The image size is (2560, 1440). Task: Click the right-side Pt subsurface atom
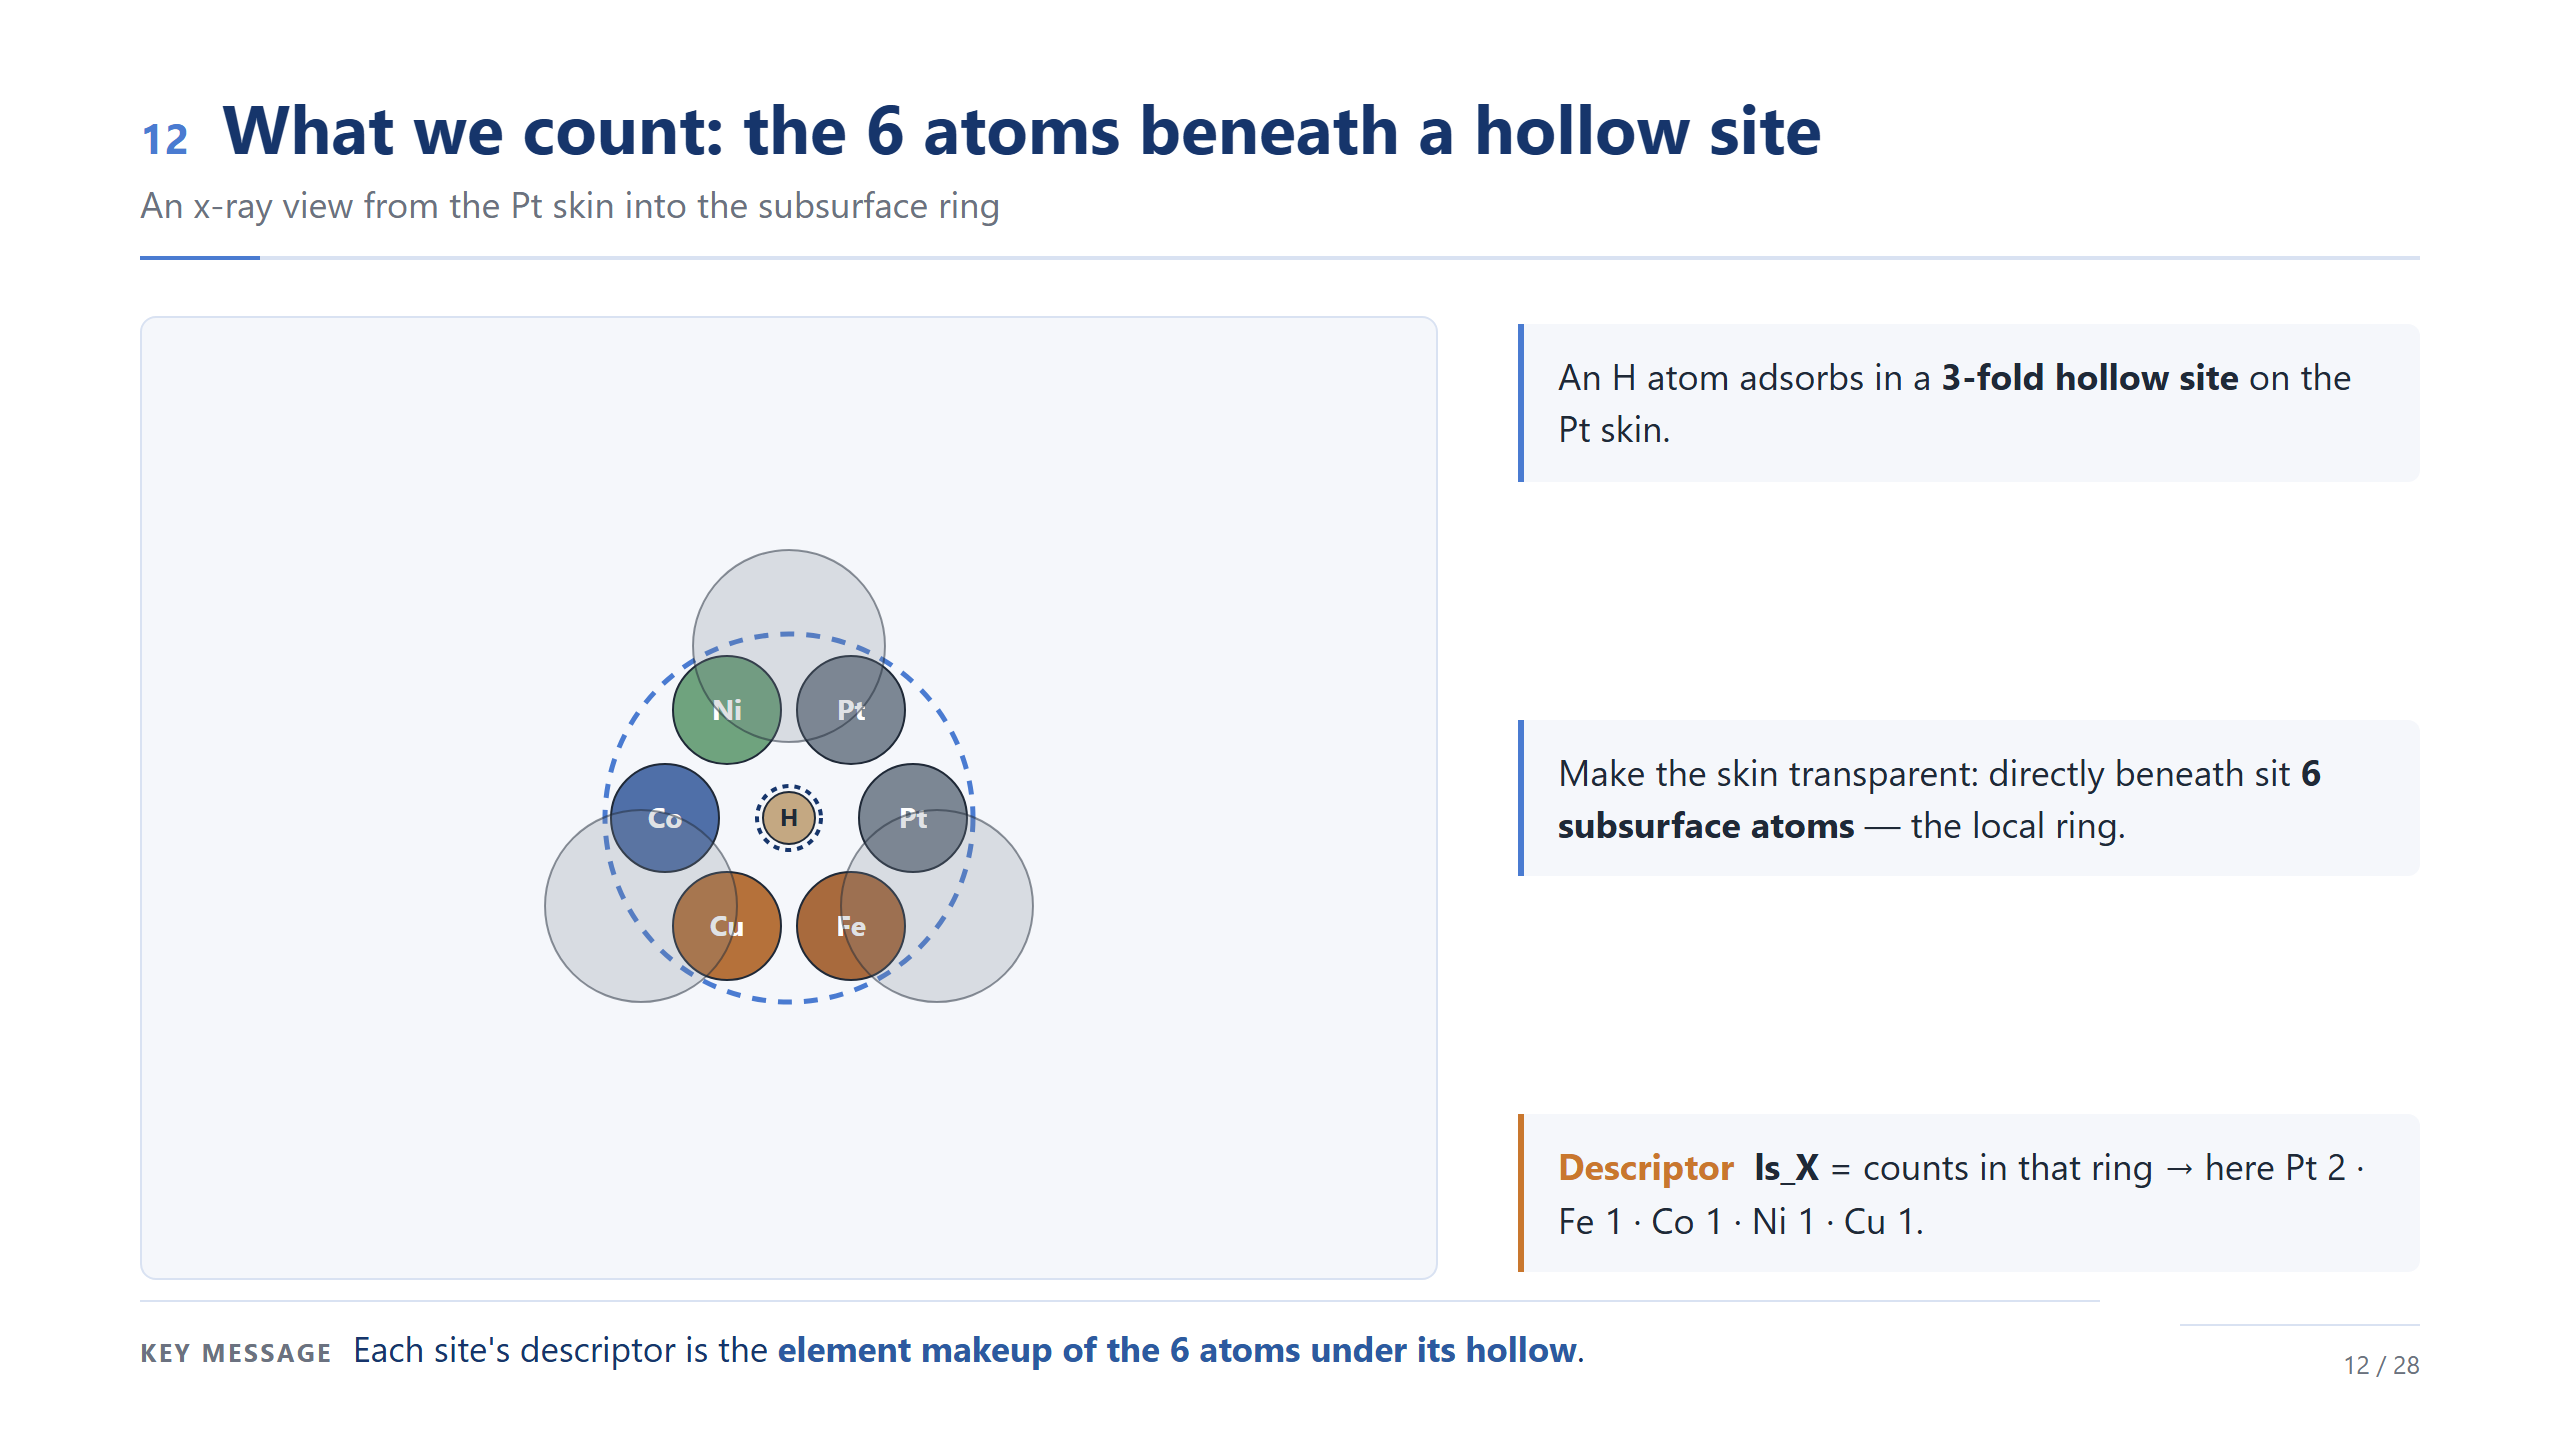coord(913,818)
